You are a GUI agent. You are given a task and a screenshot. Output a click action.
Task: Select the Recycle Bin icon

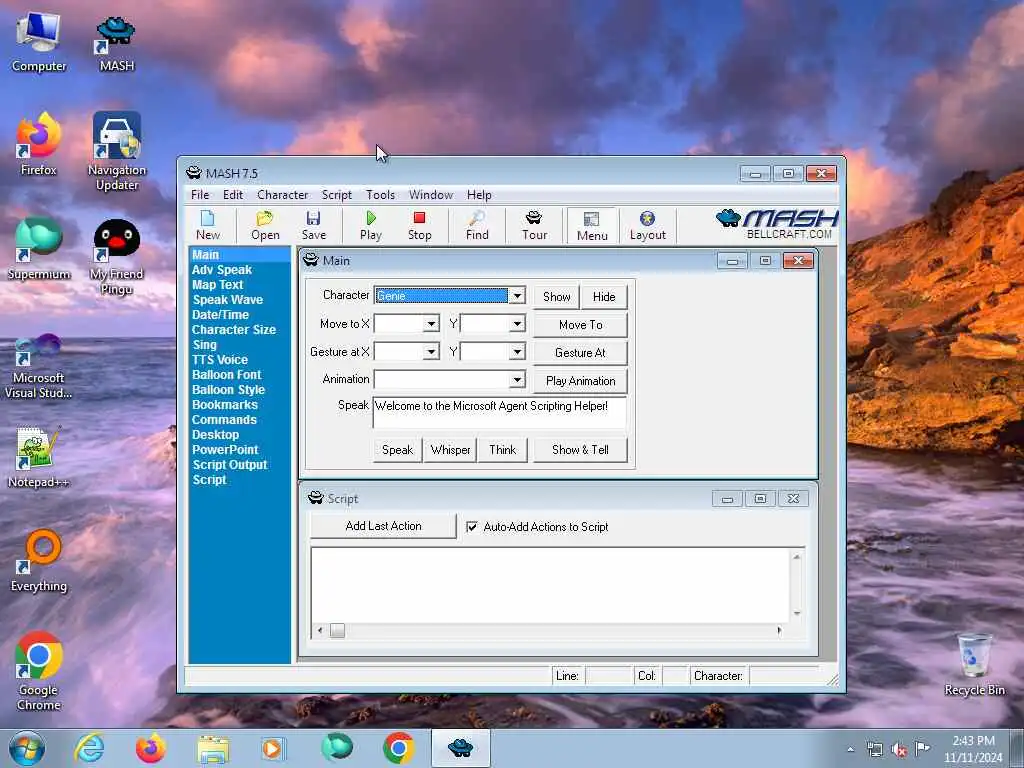coord(974,665)
